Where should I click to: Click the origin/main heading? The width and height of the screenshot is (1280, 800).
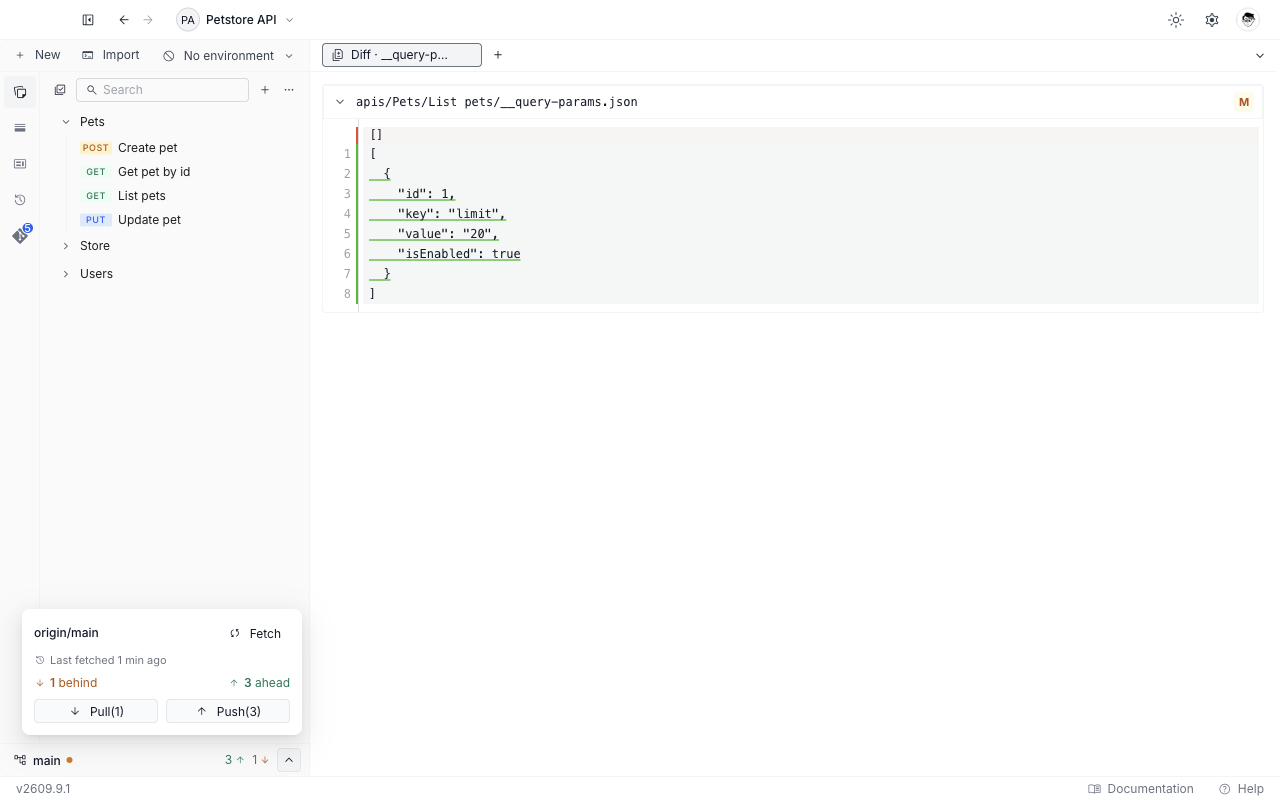pyautogui.click(x=66, y=633)
